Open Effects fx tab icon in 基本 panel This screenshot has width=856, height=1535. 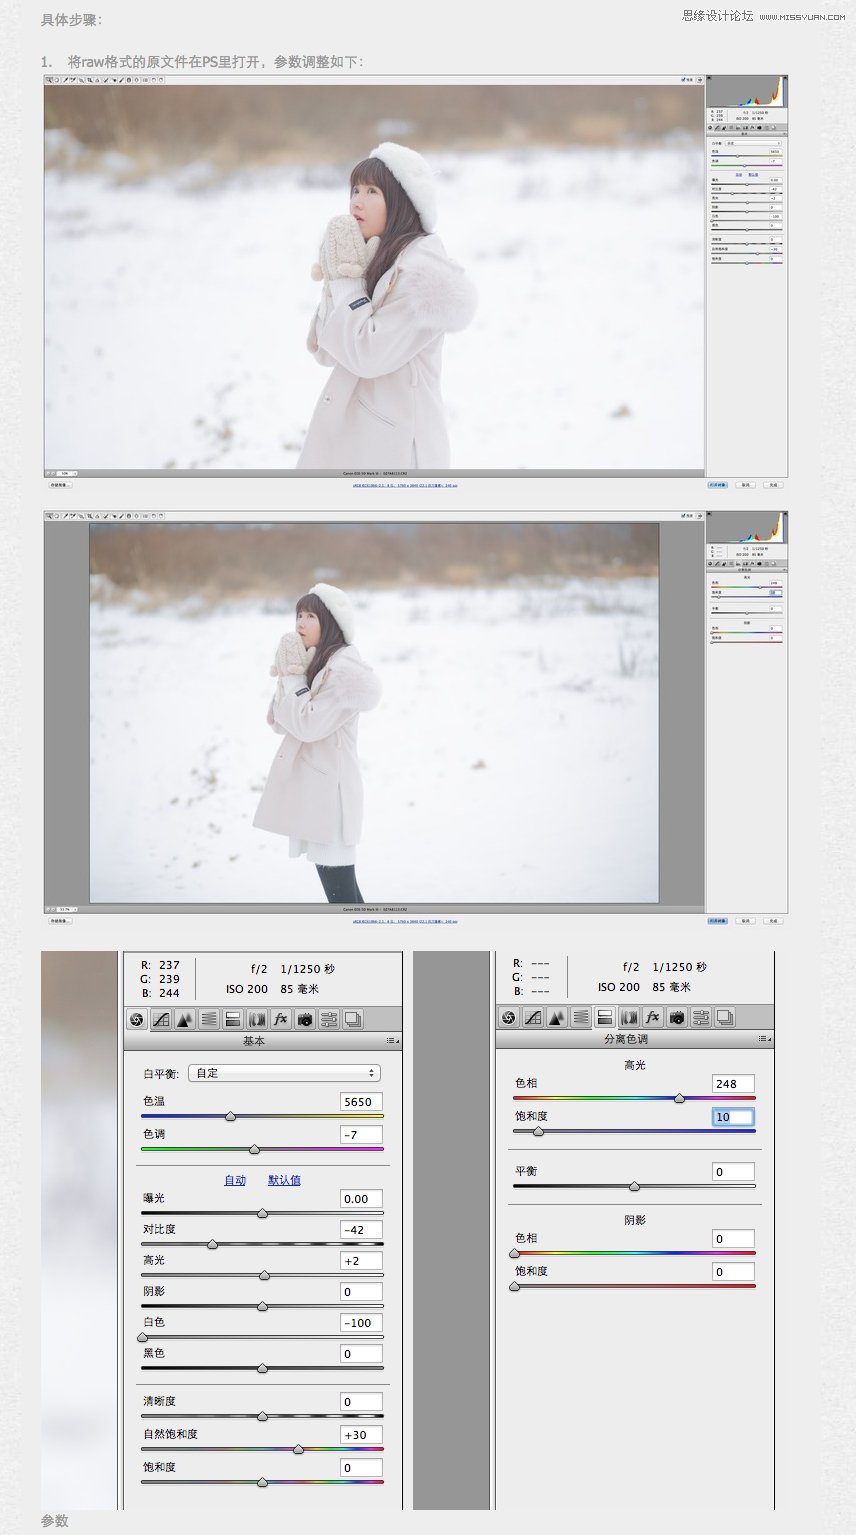pyautogui.click(x=281, y=1019)
